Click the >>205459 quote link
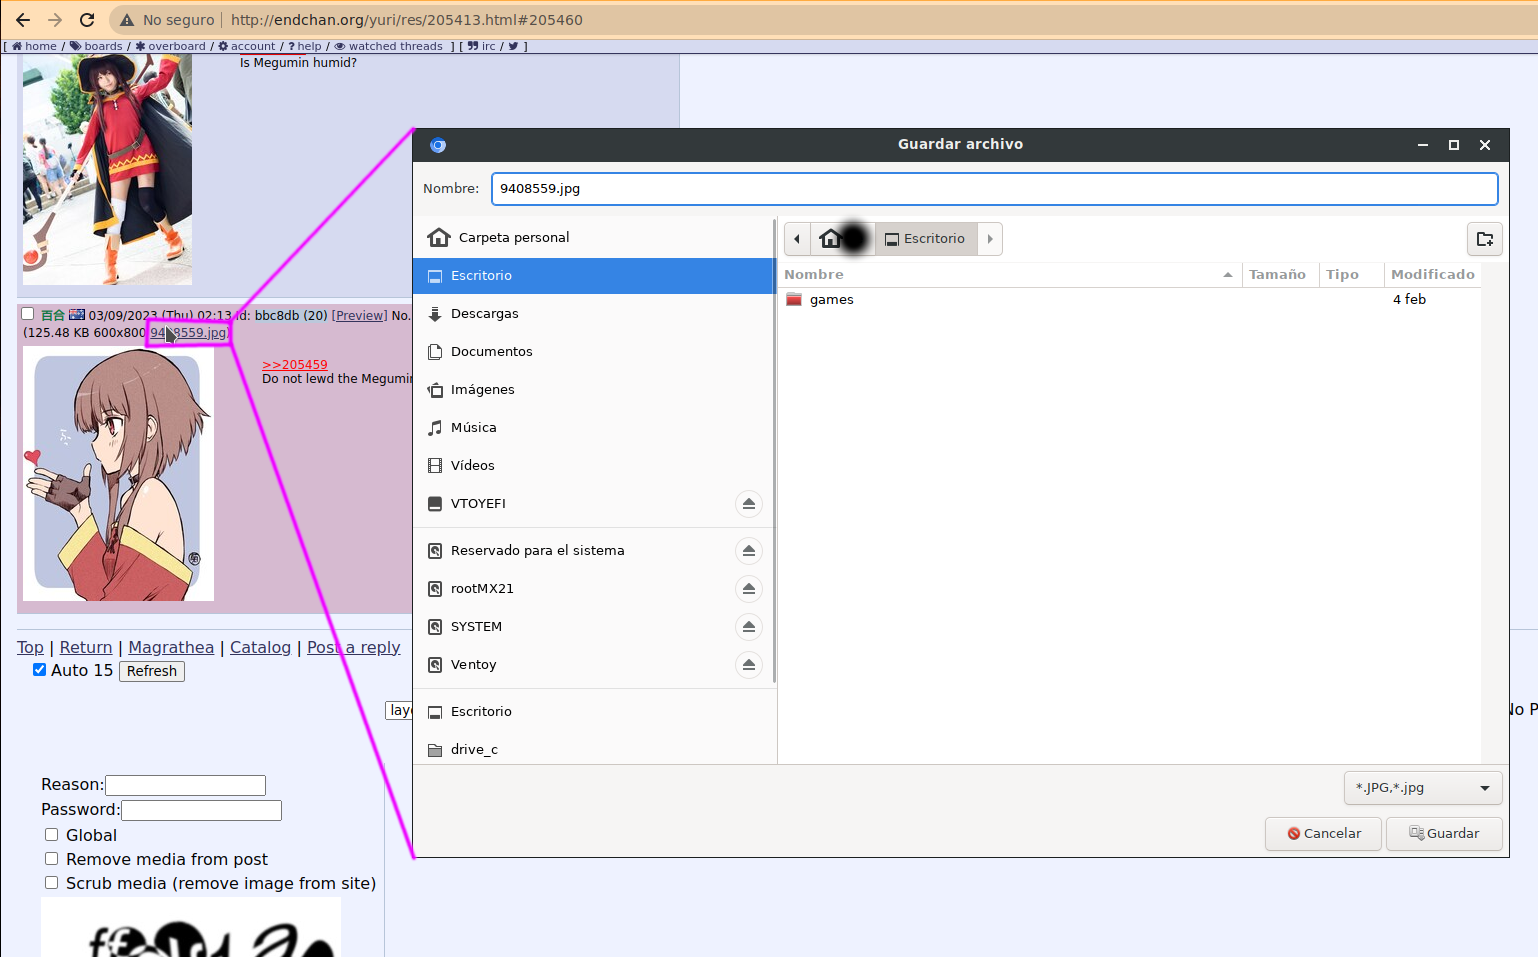The height and width of the screenshot is (957, 1538). [295, 365]
